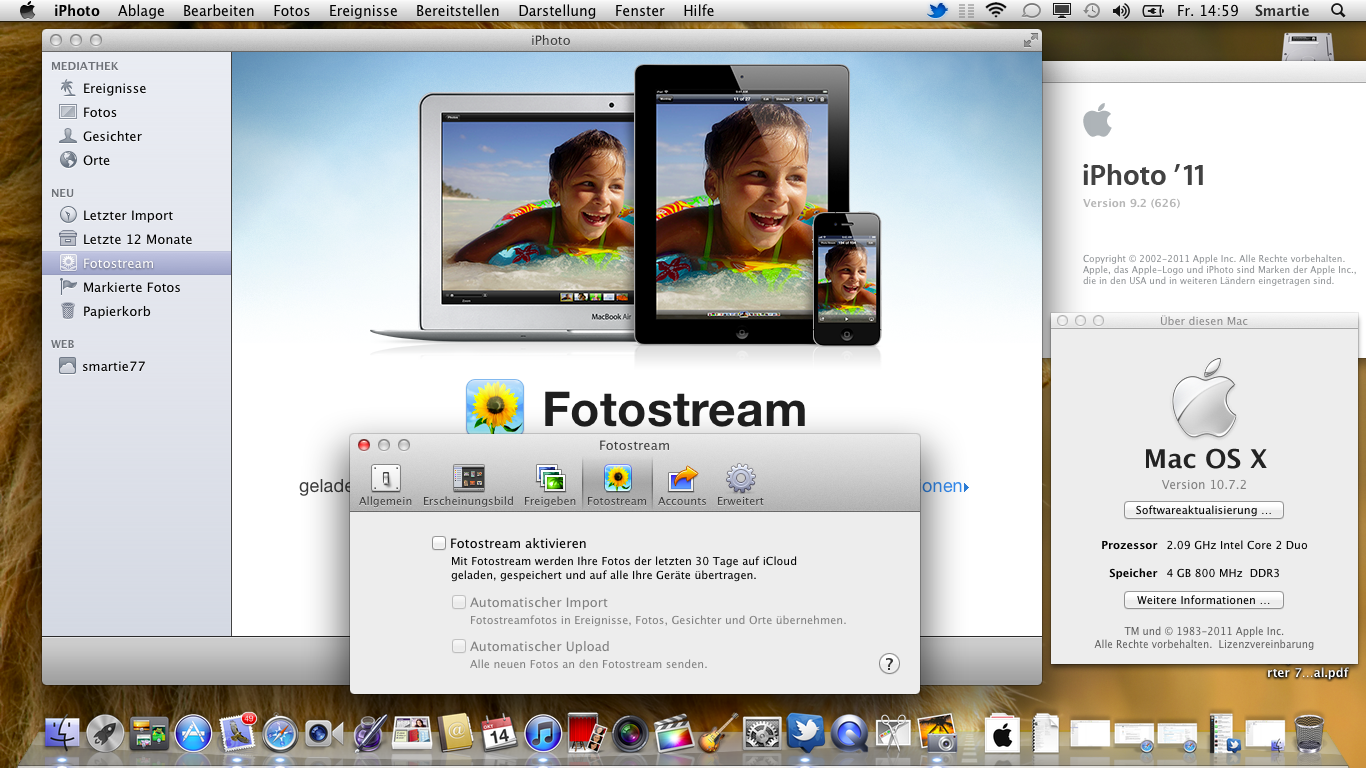Open the Accounts preferences pane
The width and height of the screenshot is (1366, 768).
(x=682, y=485)
